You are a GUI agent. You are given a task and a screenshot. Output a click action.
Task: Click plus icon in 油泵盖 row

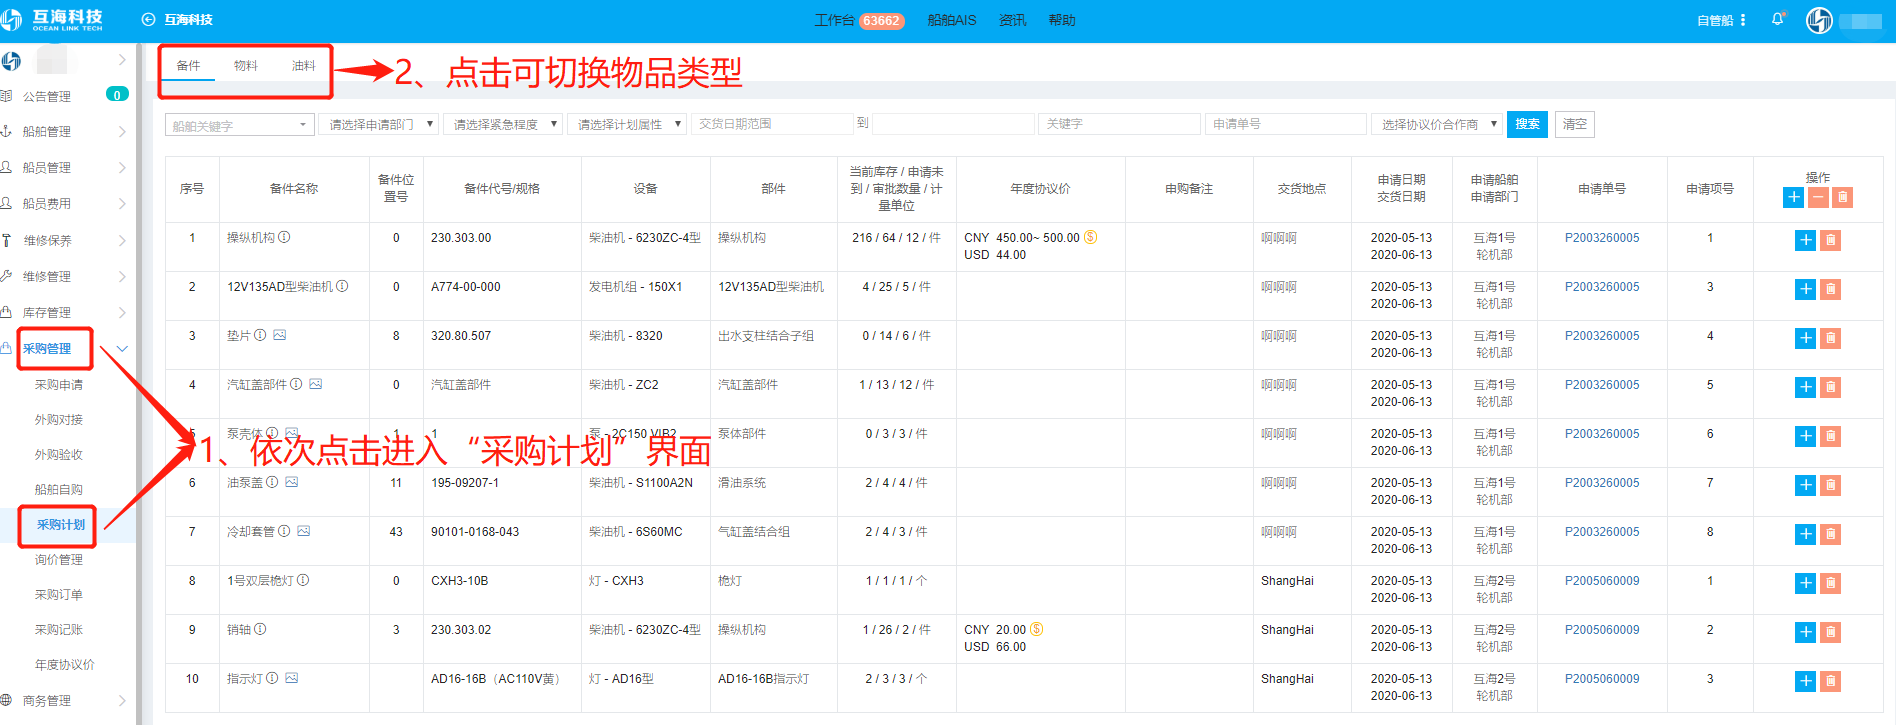(1805, 485)
